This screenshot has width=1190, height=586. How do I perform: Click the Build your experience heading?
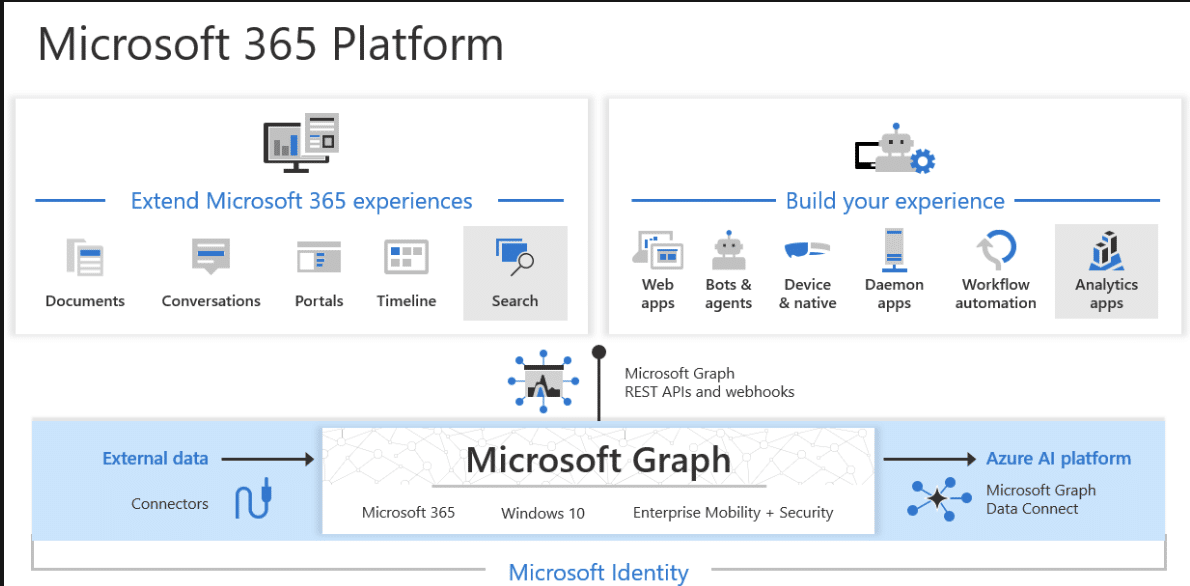pyautogui.click(x=895, y=201)
